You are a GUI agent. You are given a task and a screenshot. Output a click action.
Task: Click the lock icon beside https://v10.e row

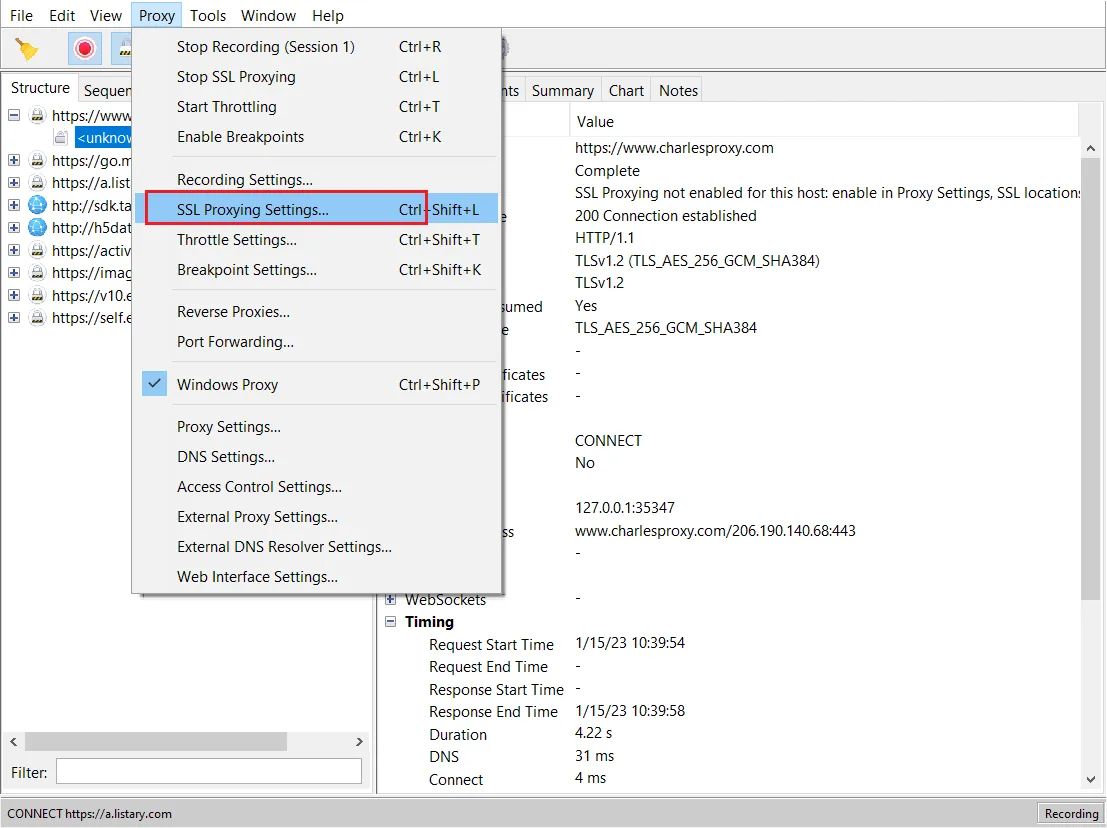(x=37, y=295)
